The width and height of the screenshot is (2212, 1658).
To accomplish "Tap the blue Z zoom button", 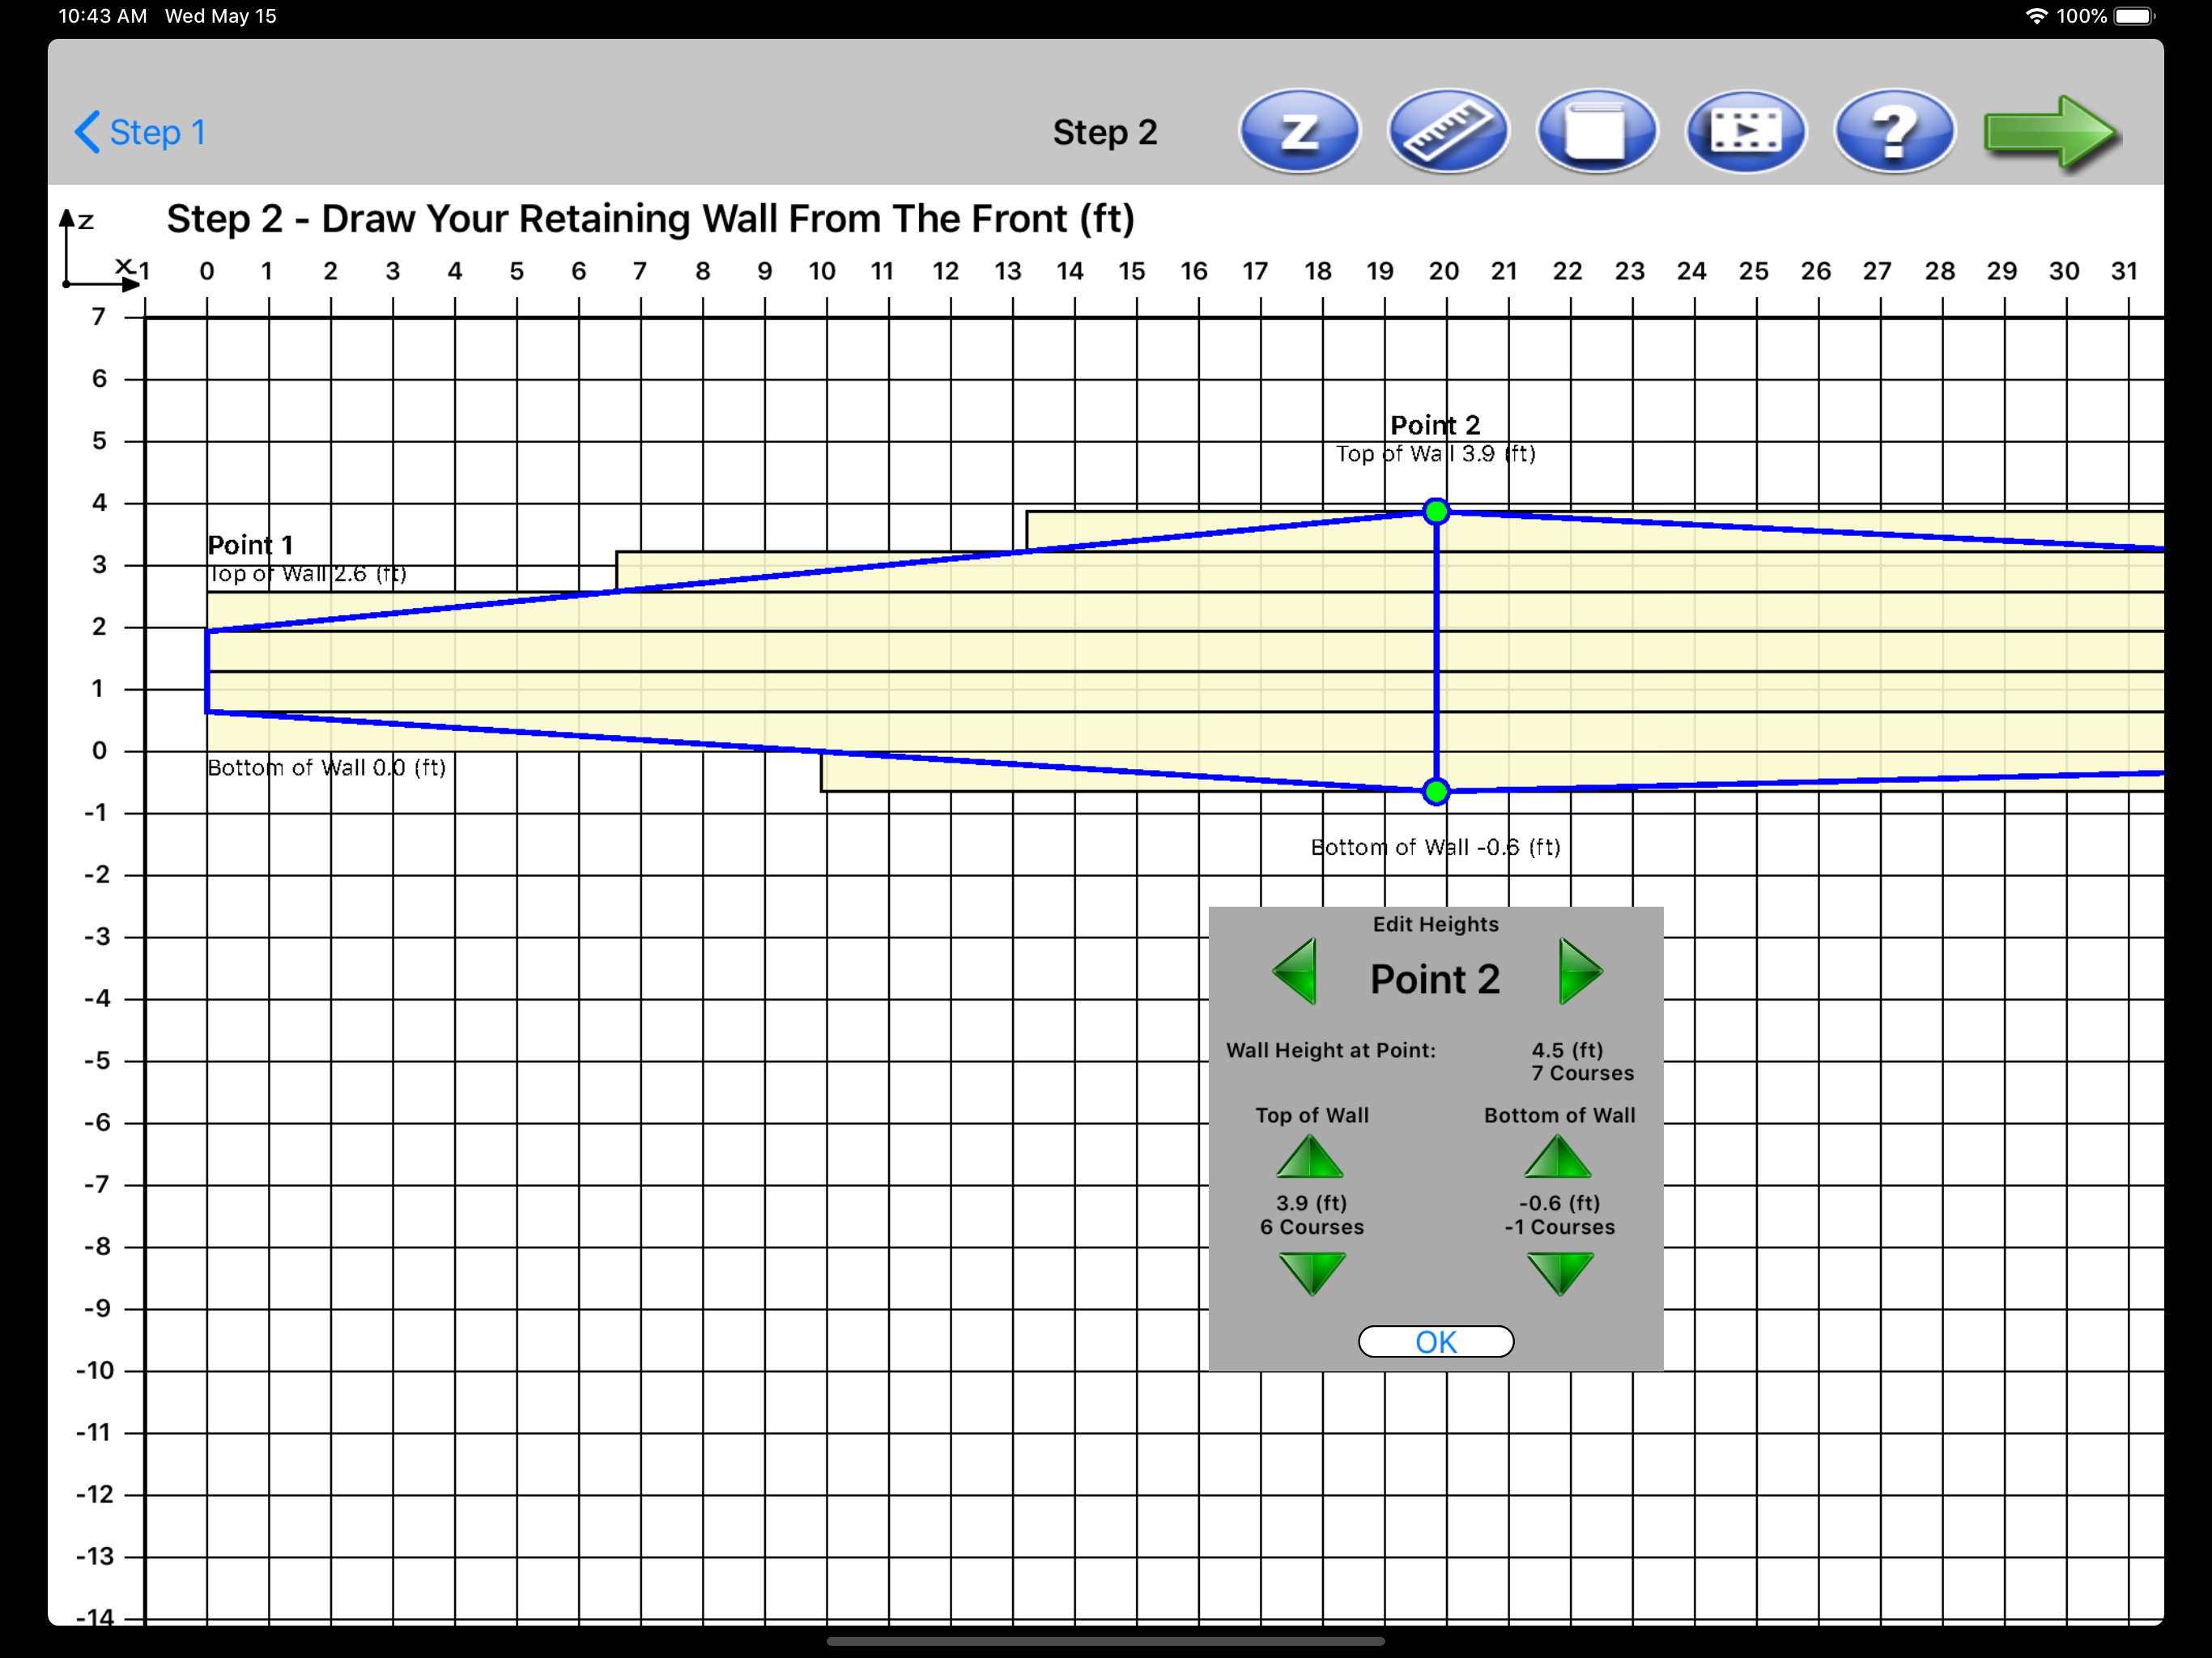I will 1299,131.
